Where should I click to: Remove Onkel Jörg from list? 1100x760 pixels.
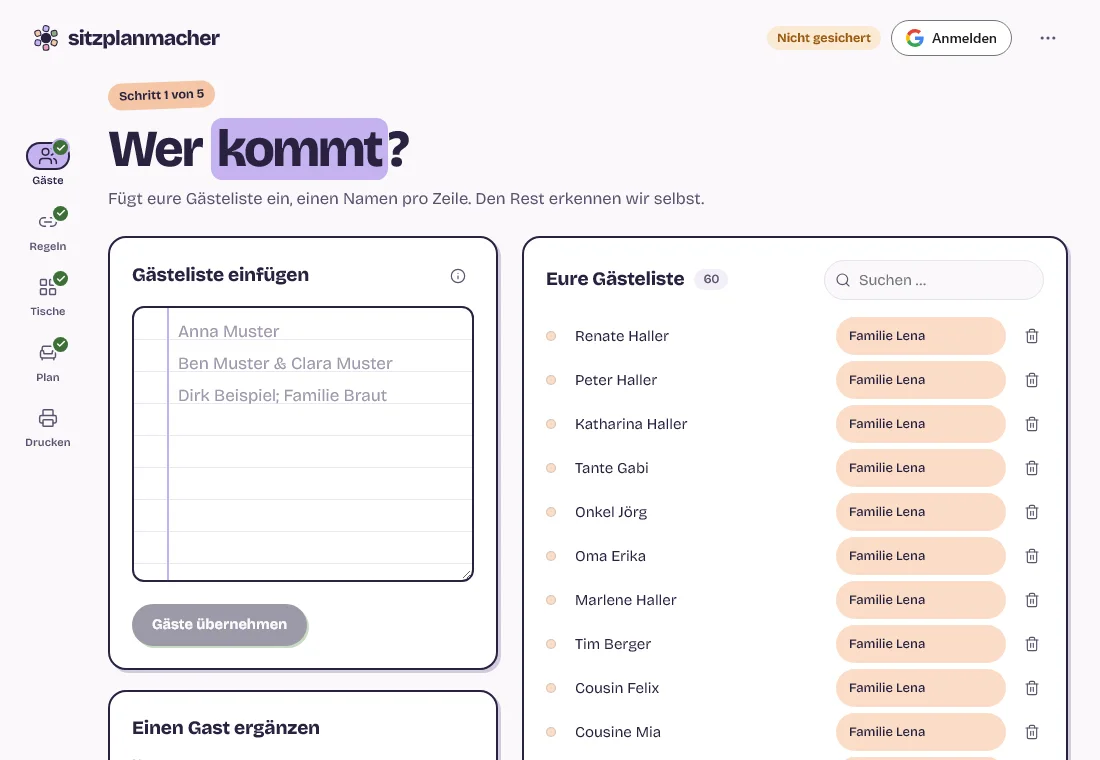pos(1032,512)
